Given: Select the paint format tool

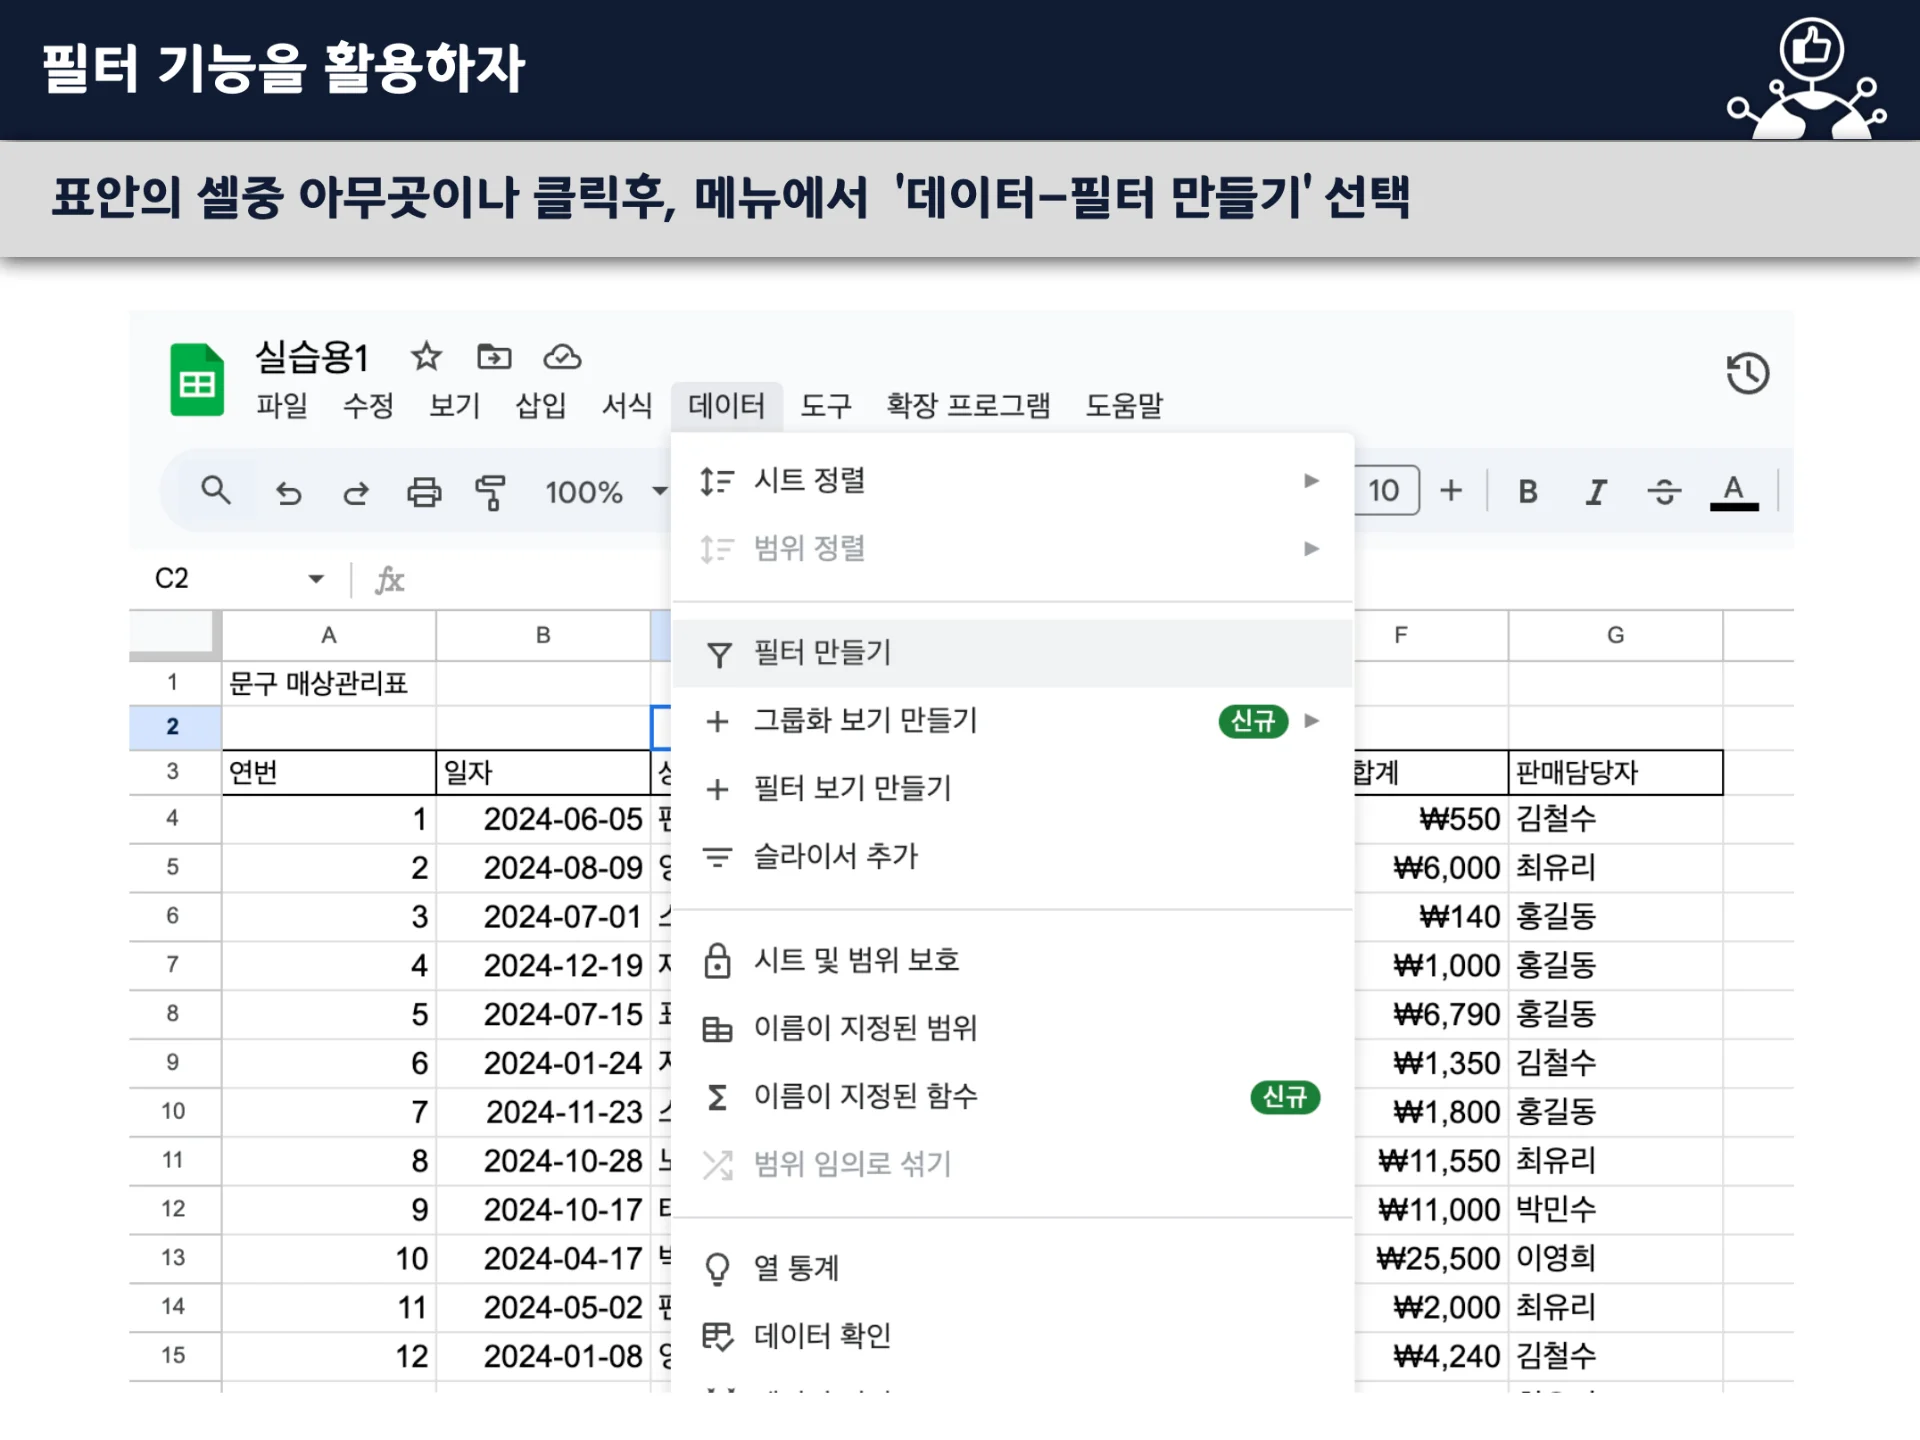Looking at the screenshot, I should (x=490, y=492).
